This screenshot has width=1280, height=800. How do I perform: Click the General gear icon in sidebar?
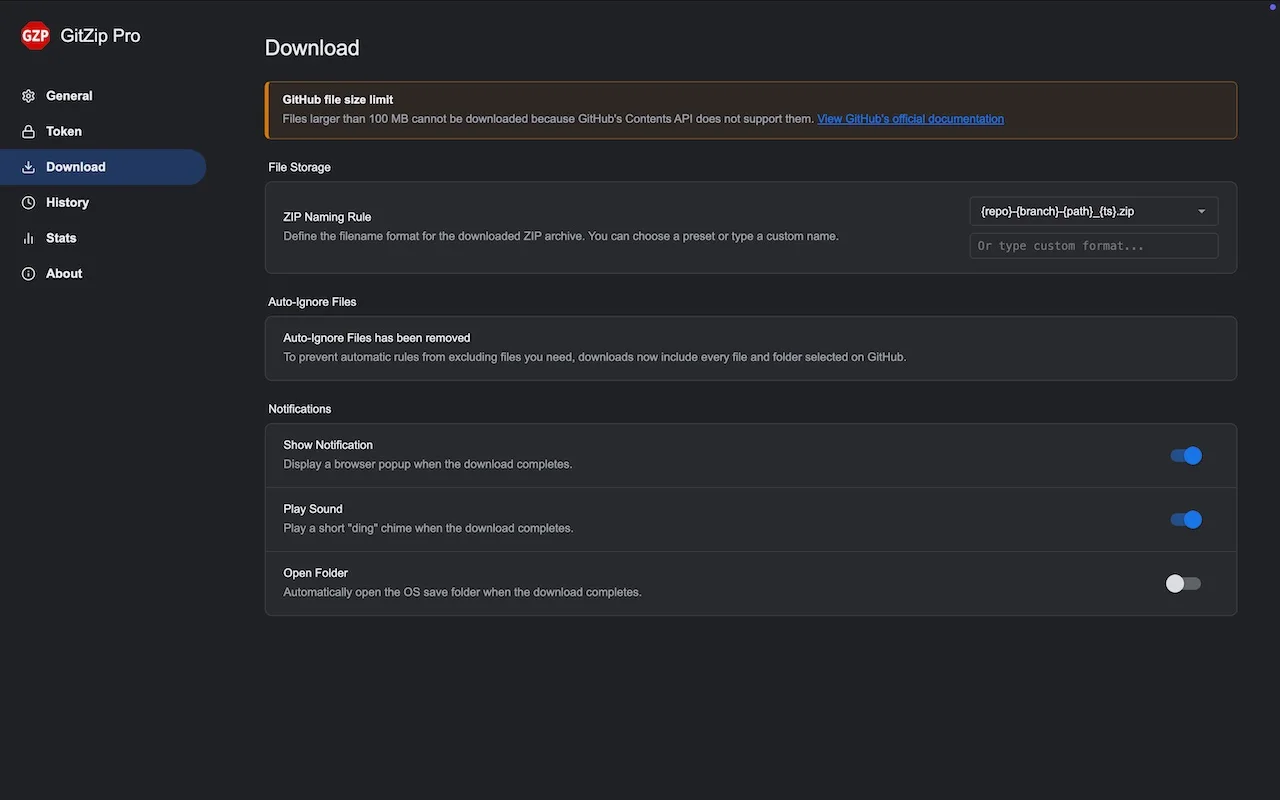[28, 96]
